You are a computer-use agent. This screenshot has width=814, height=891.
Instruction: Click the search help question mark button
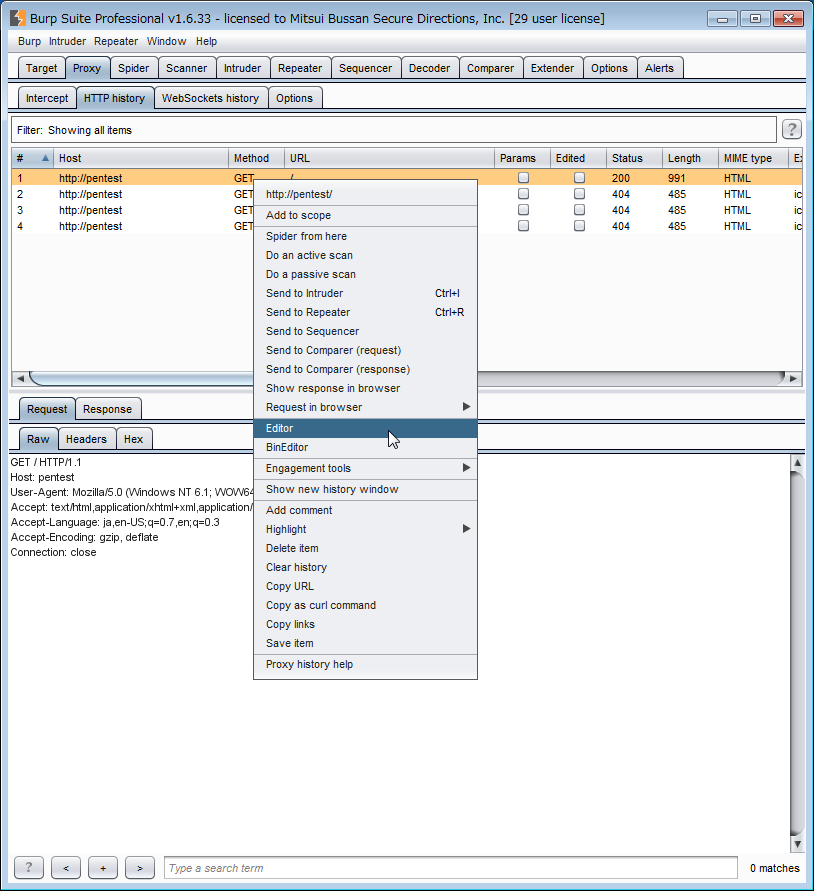[x=28, y=868]
